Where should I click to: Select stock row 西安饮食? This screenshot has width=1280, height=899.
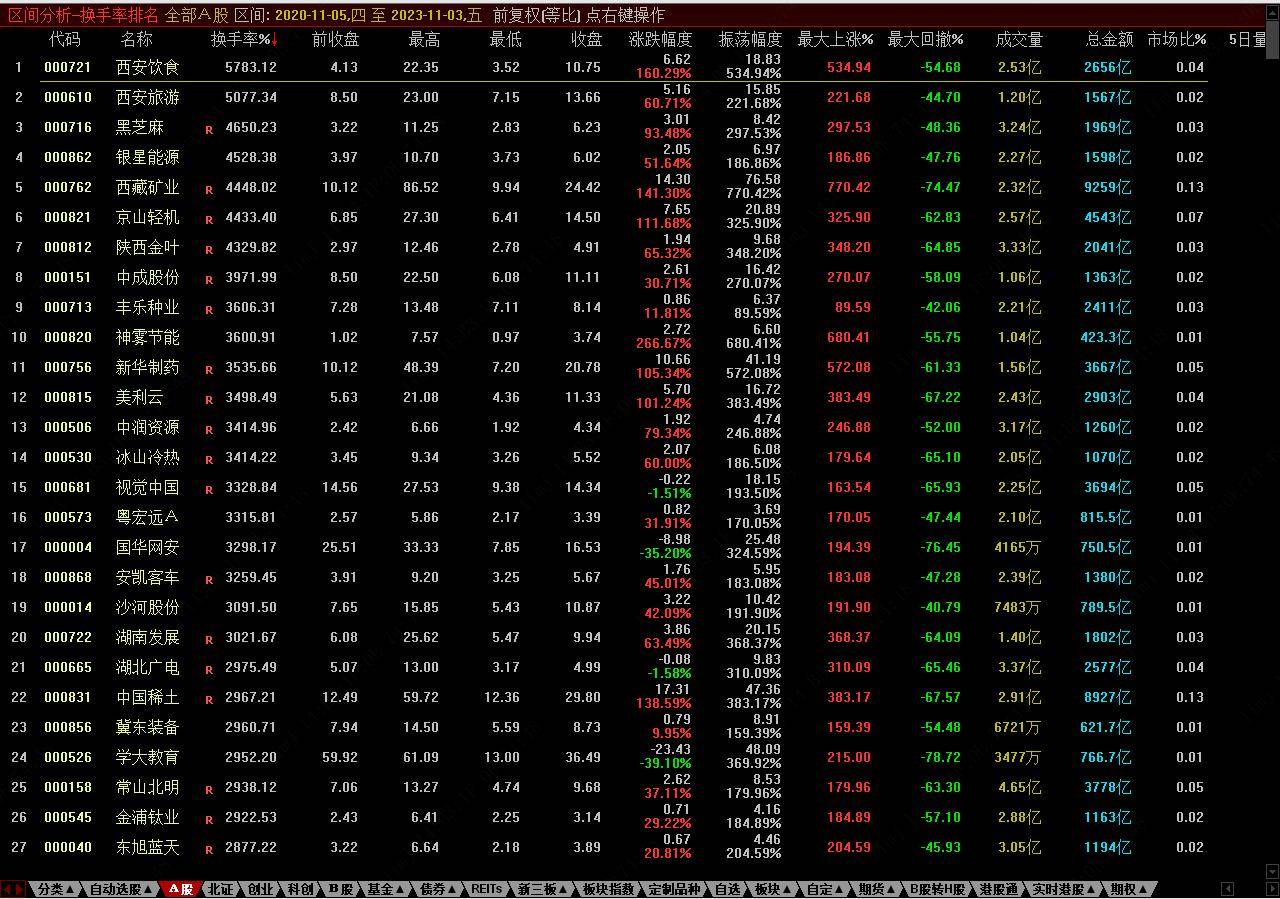(603, 67)
